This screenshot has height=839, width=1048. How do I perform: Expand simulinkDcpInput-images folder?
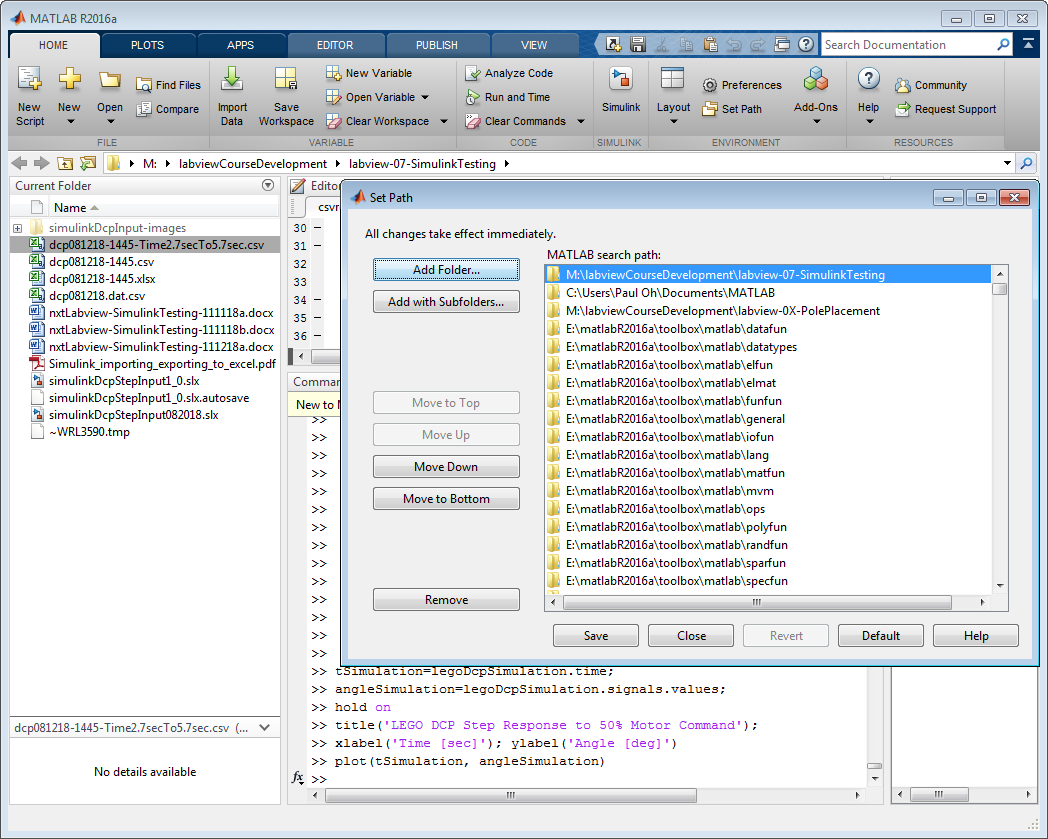tap(17, 228)
